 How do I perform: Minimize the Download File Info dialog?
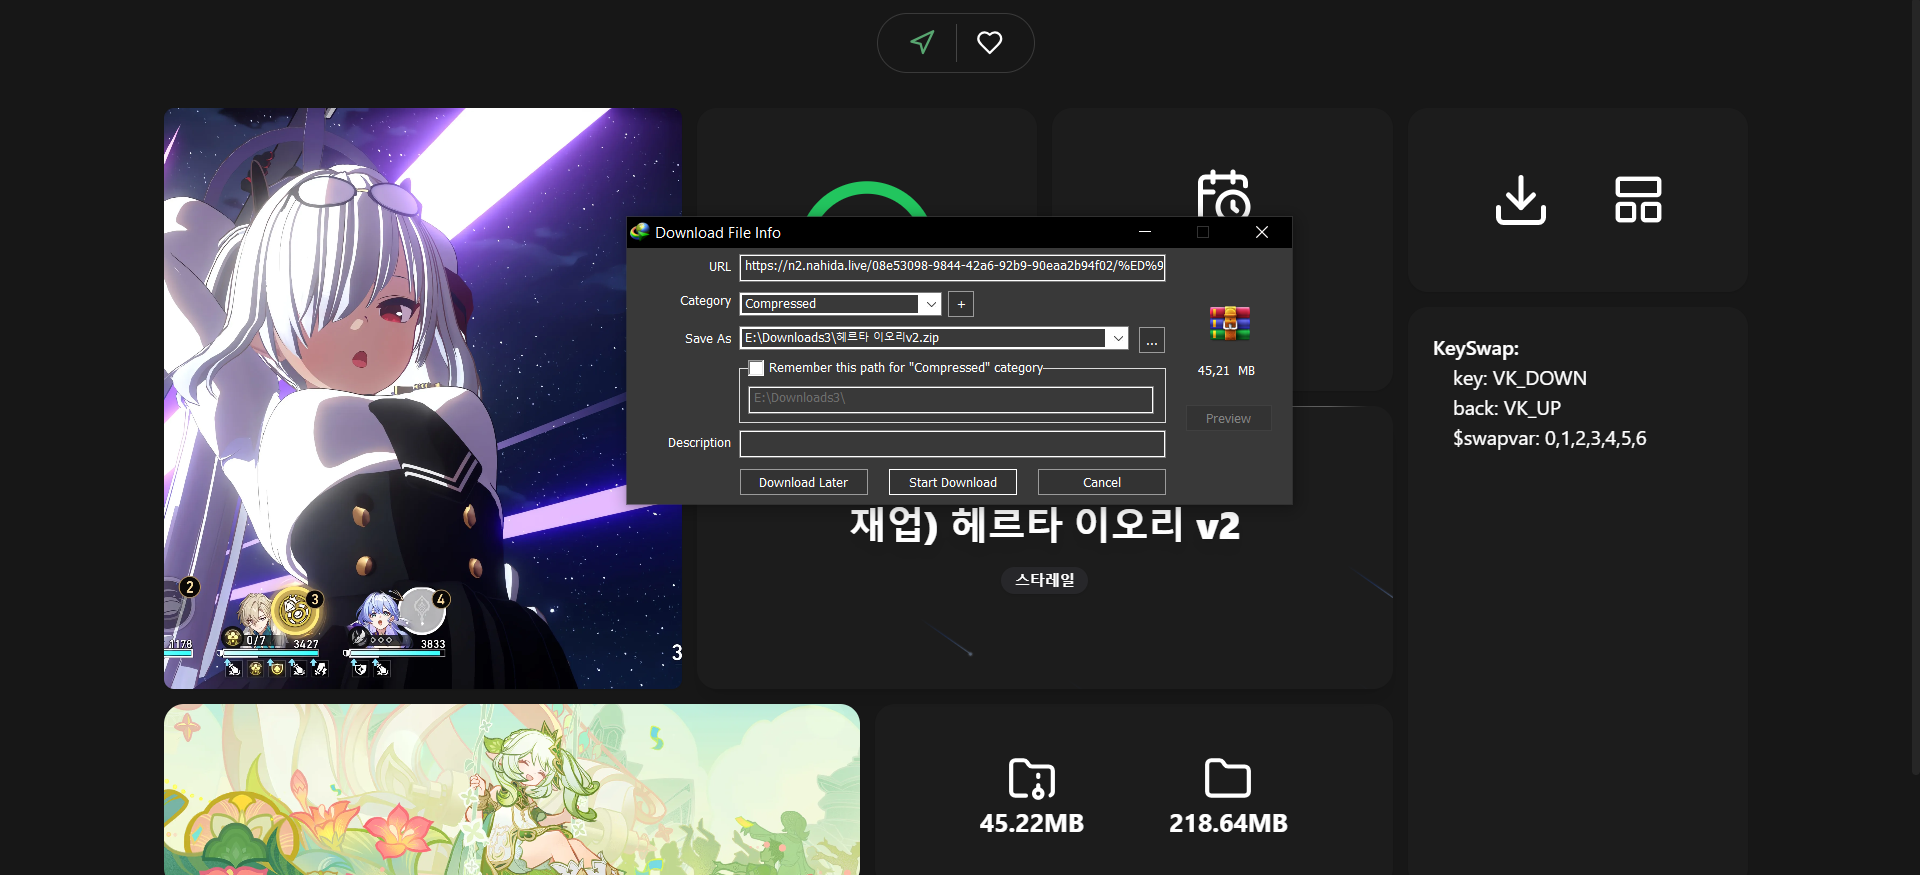point(1145,232)
